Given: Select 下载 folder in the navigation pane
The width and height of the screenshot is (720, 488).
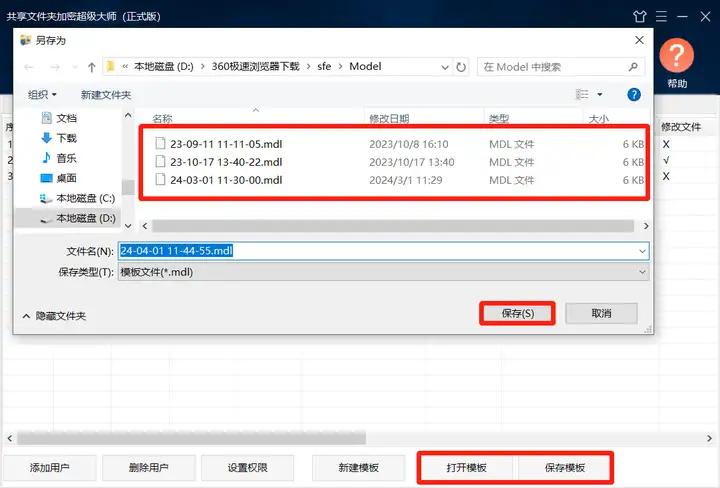Looking at the screenshot, I should pos(66,138).
